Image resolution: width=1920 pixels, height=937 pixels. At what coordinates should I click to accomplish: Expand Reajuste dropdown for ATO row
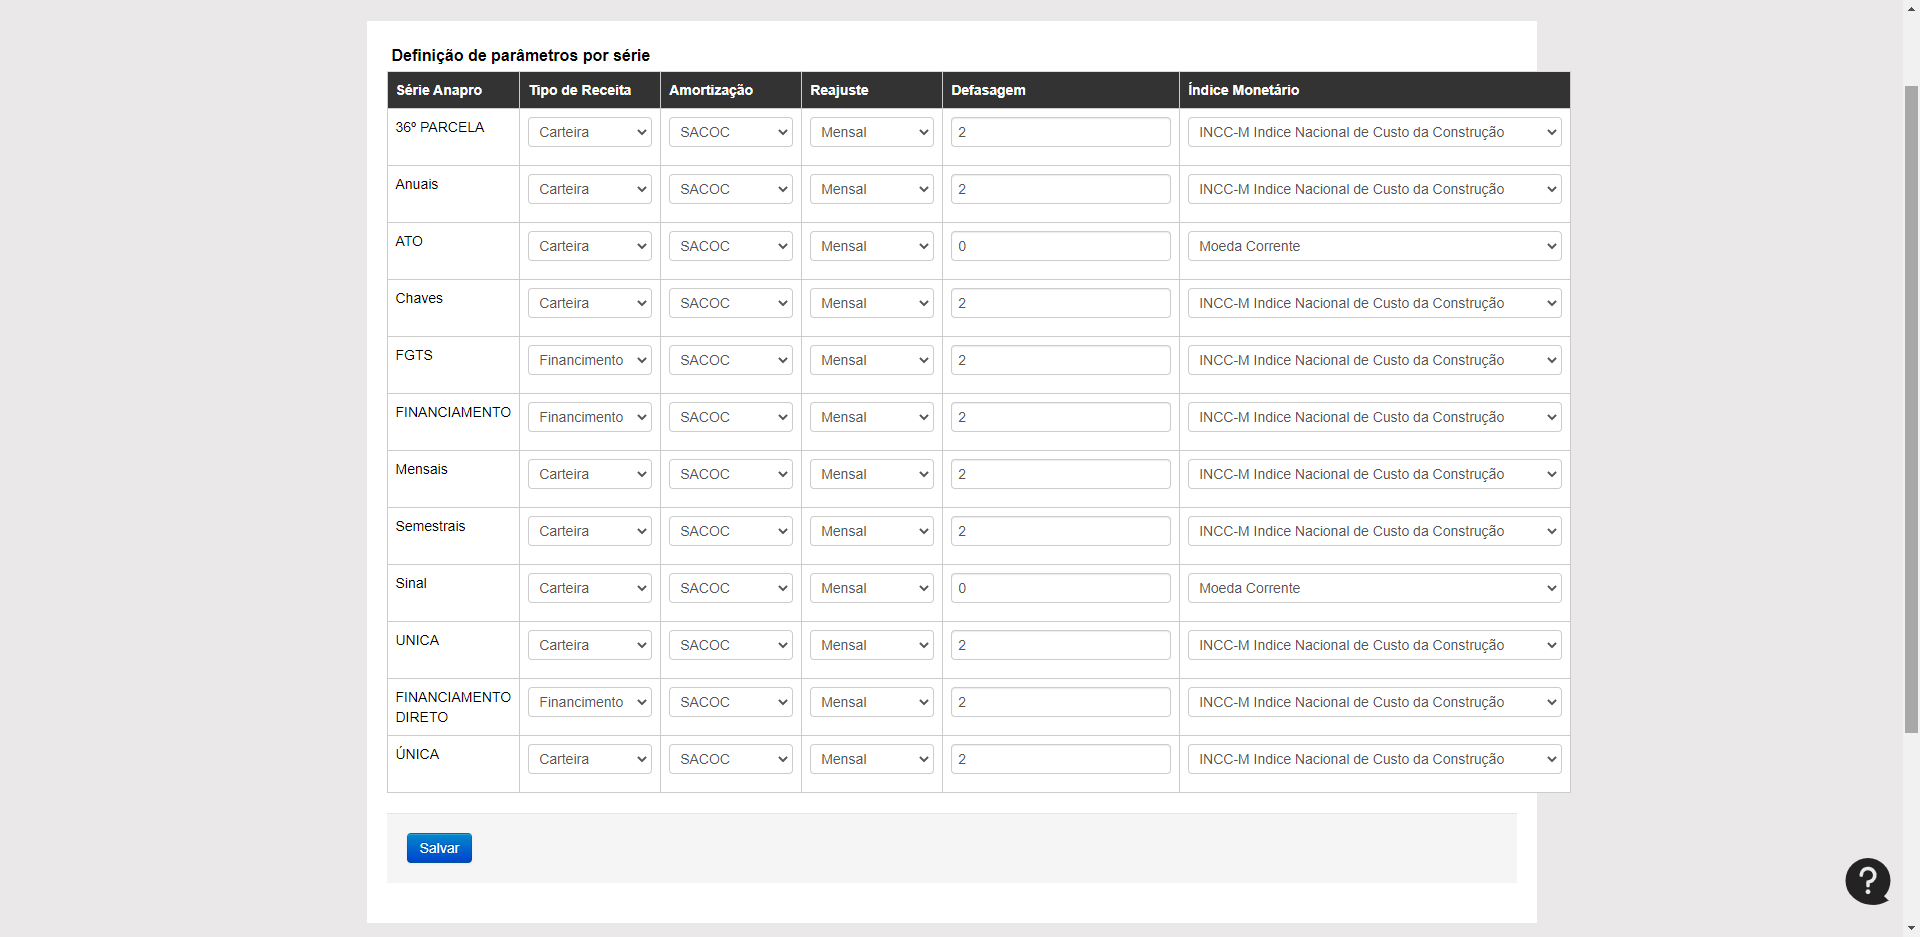871,246
